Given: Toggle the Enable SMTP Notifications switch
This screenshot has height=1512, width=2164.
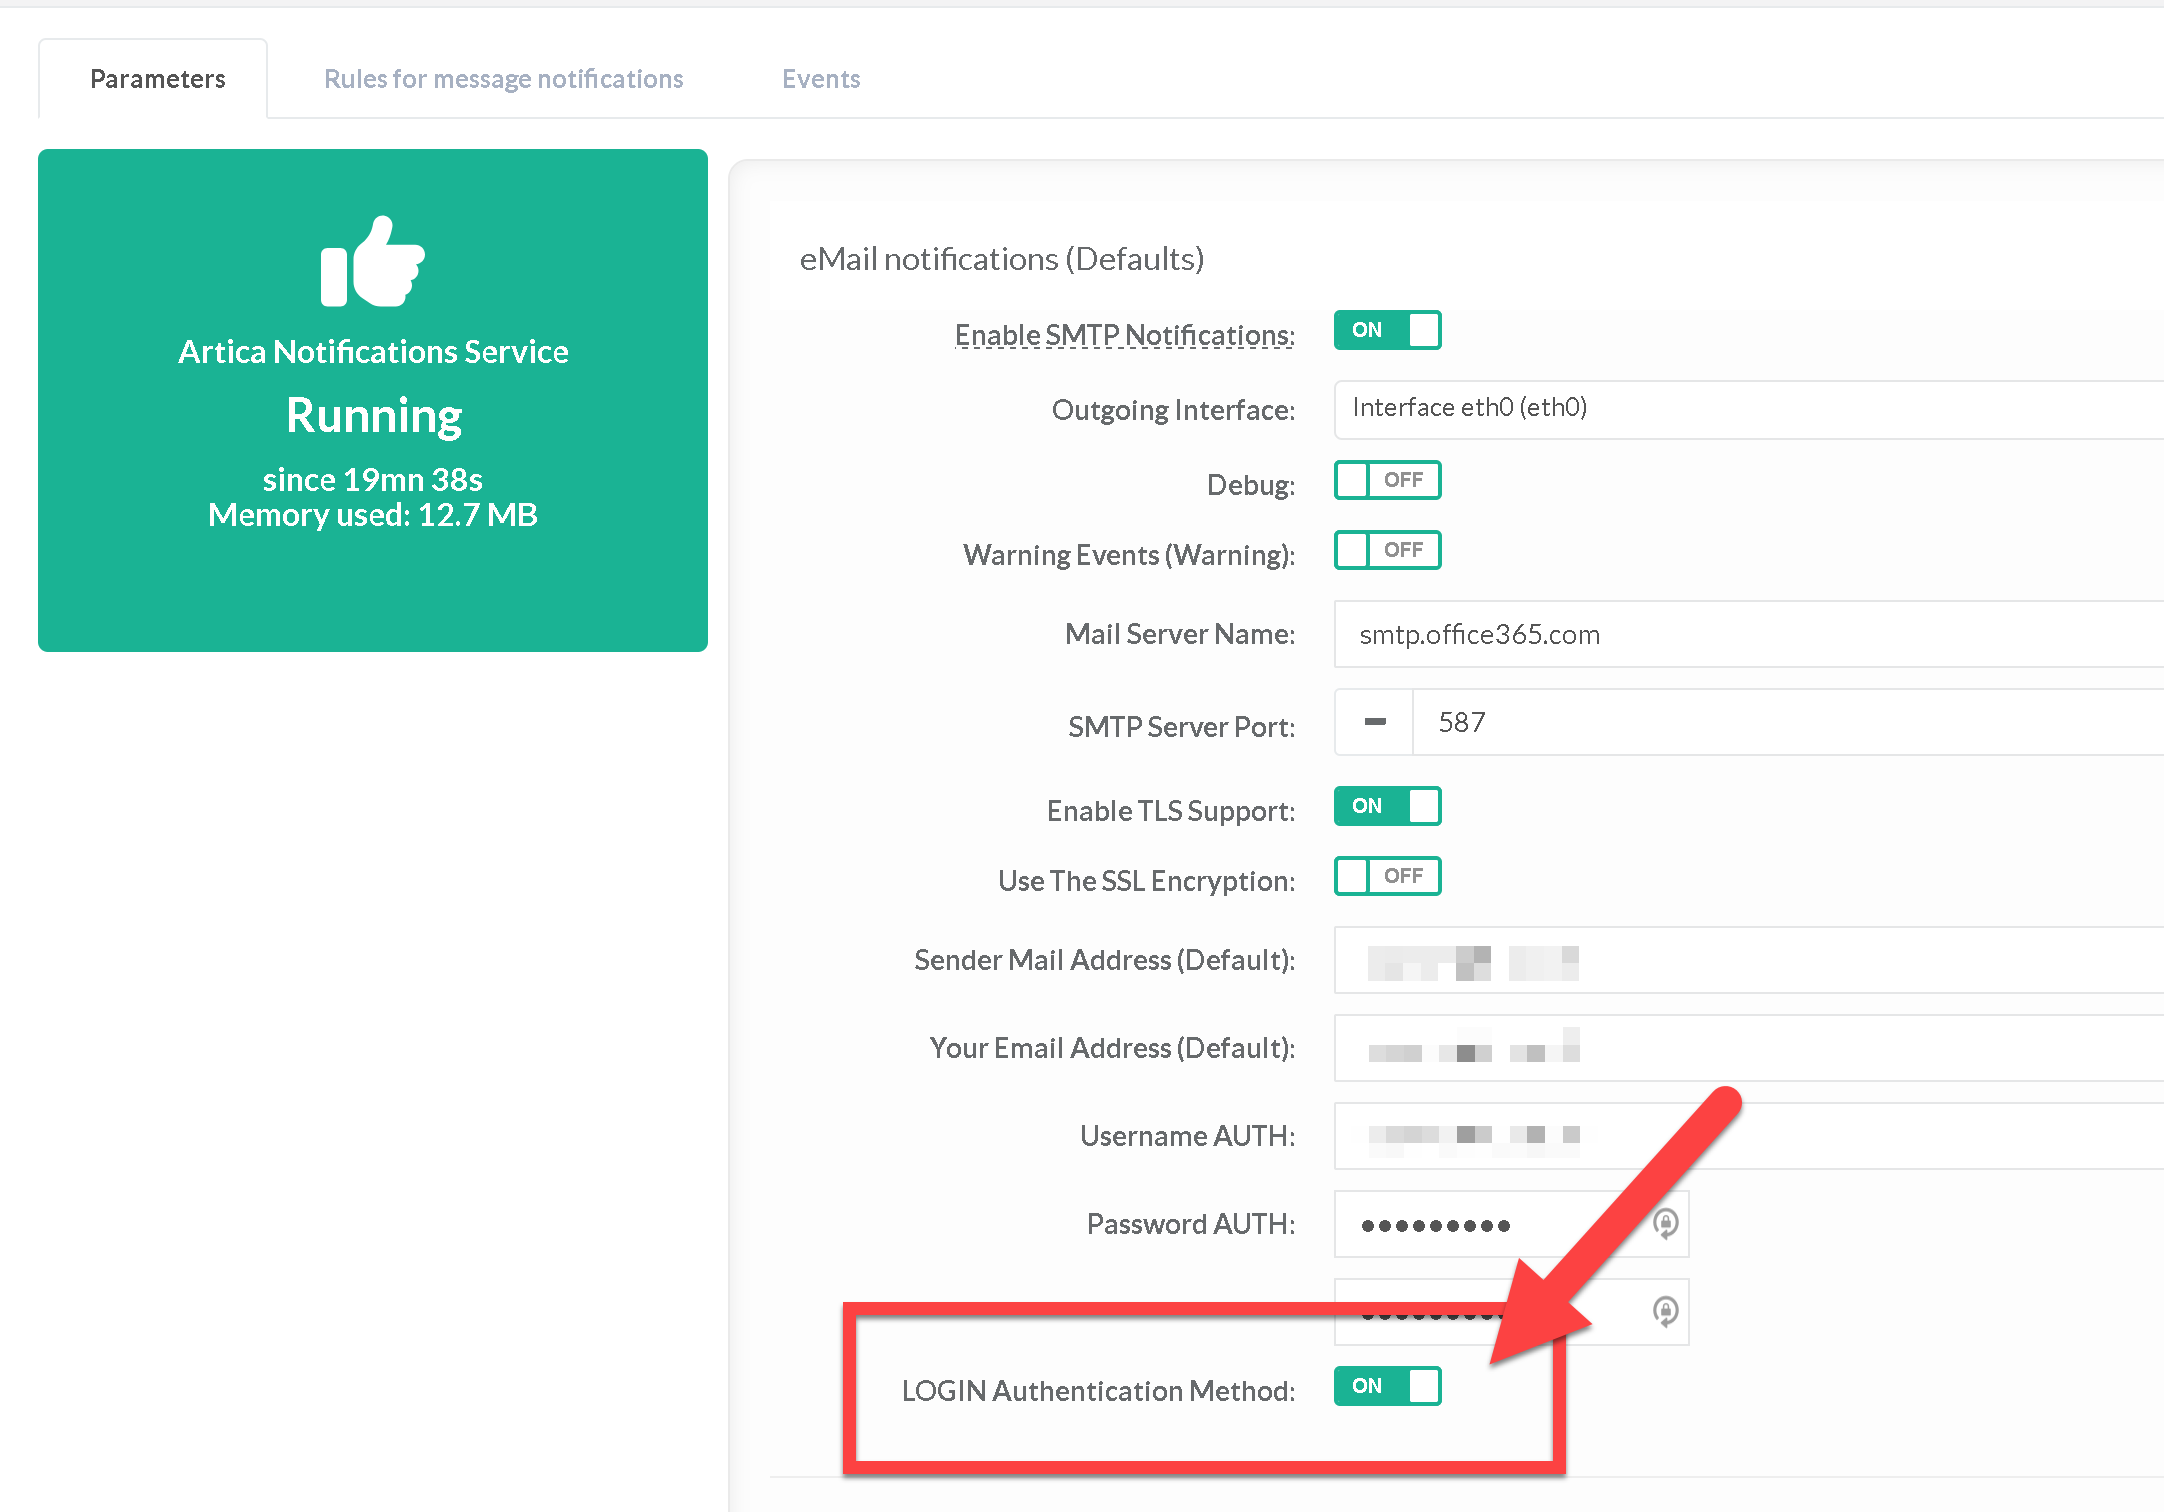Looking at the screenshot, I should (x=1387, y=330).
